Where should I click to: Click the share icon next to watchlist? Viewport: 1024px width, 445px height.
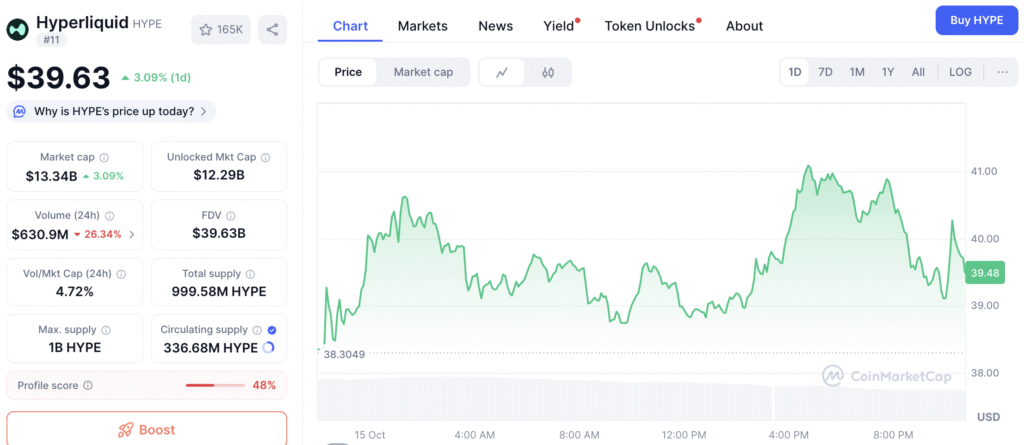272,30
